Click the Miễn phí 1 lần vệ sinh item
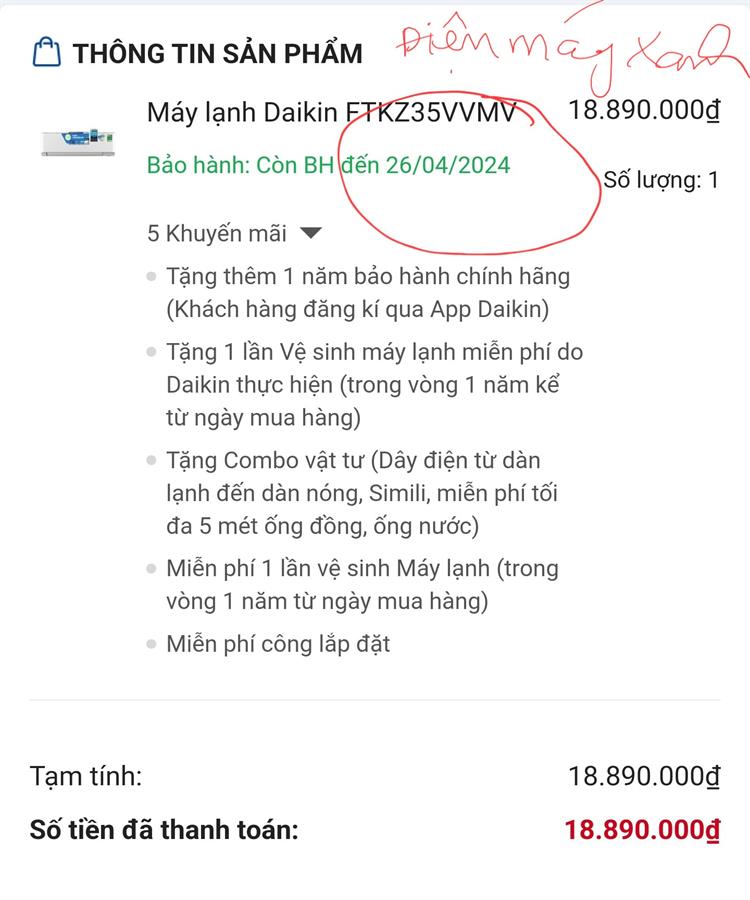Image resolution: width=750 pixels, height=900 pixels. 362,585
